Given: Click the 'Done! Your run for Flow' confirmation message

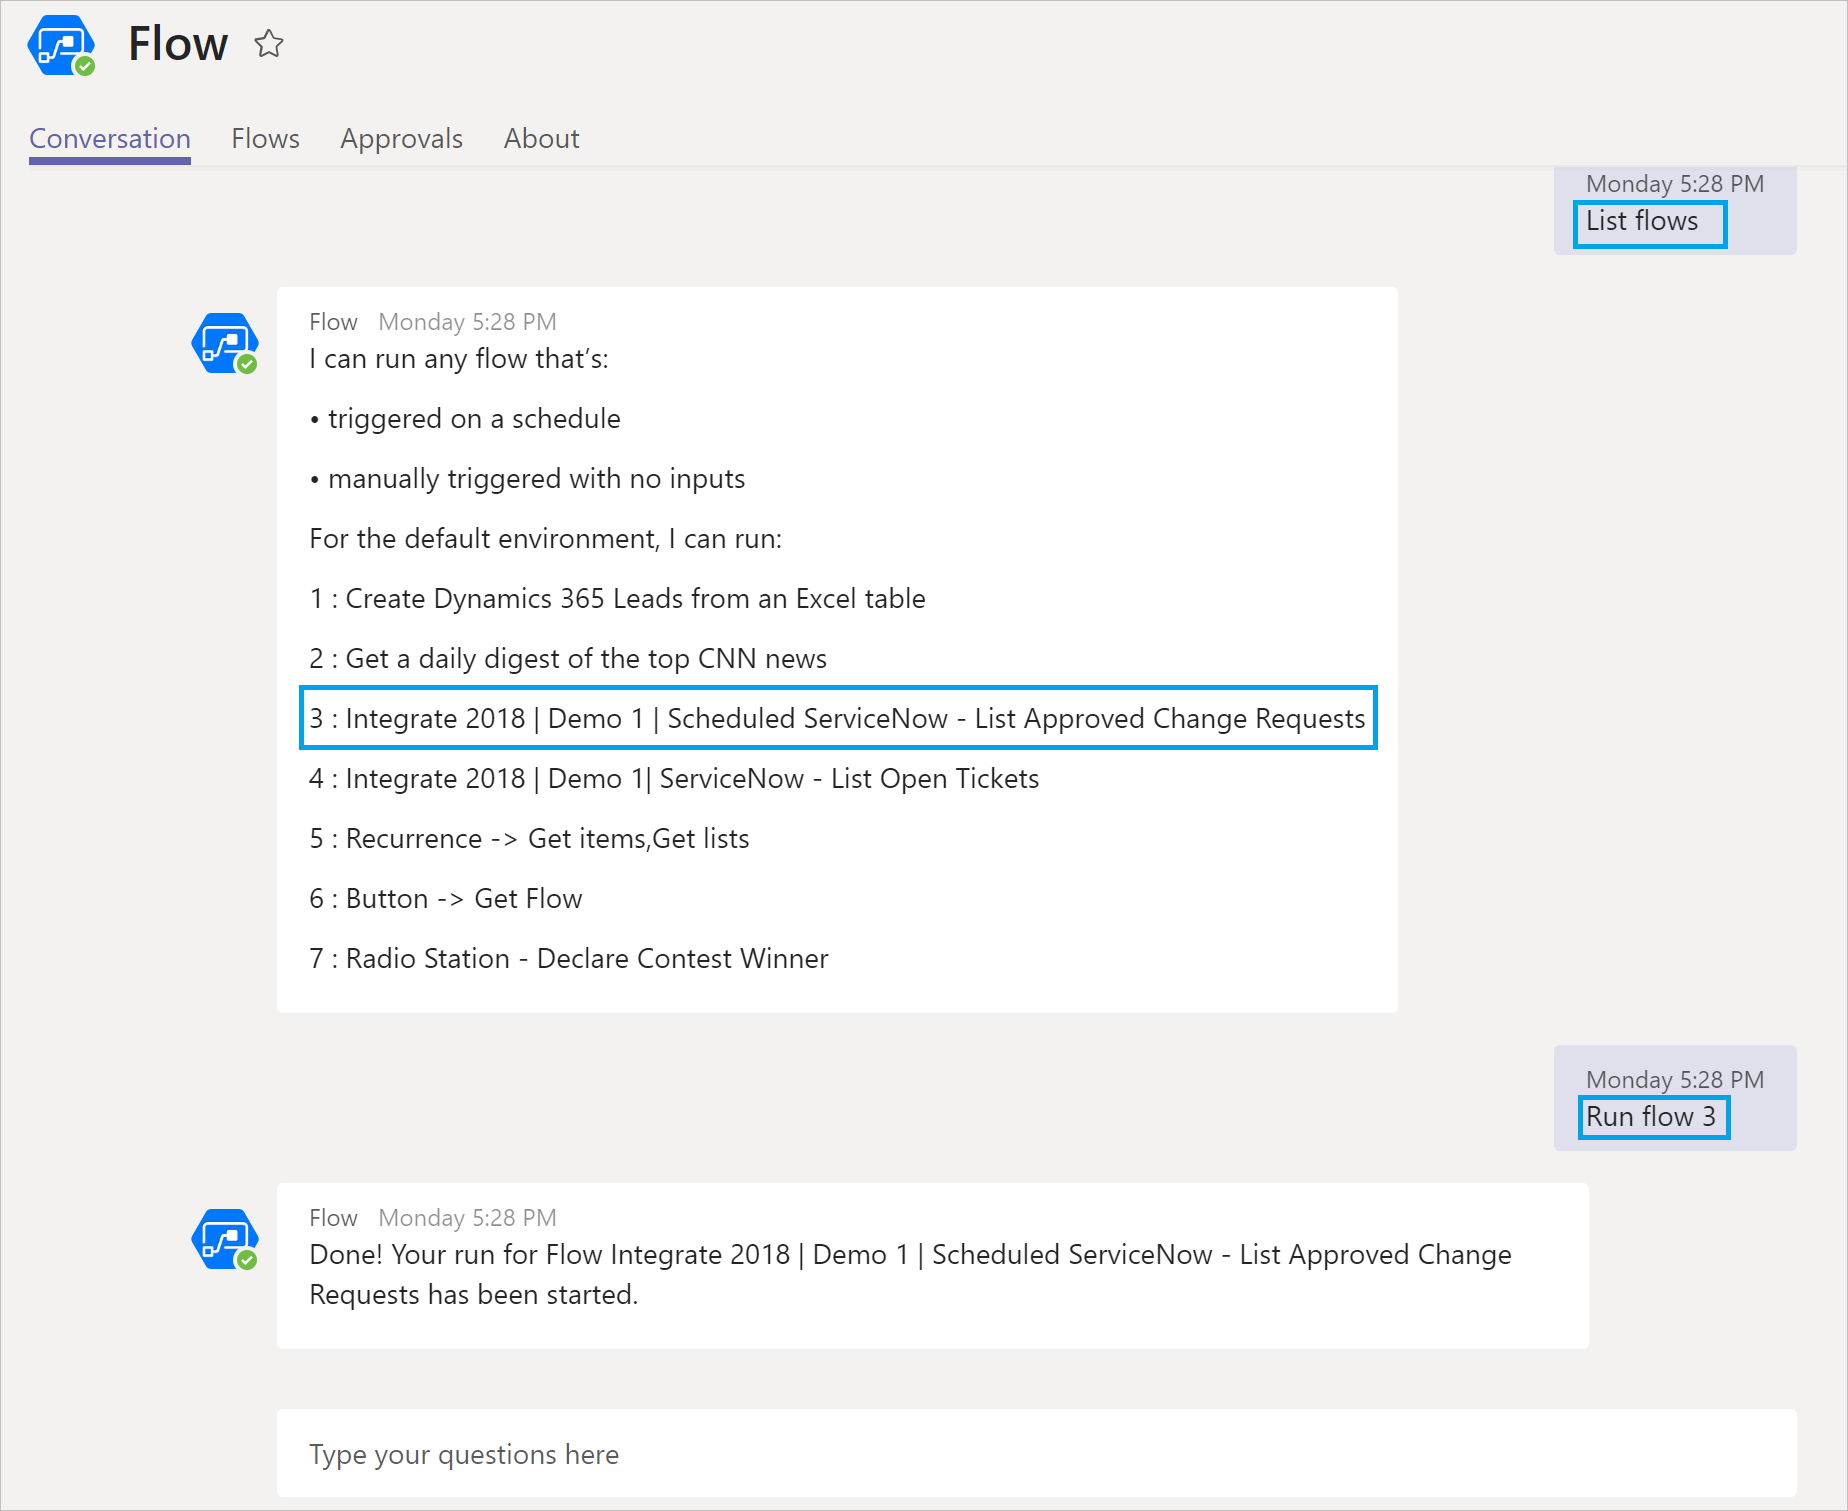Looking at the screenshot, I should click(x=910, y=1274).
